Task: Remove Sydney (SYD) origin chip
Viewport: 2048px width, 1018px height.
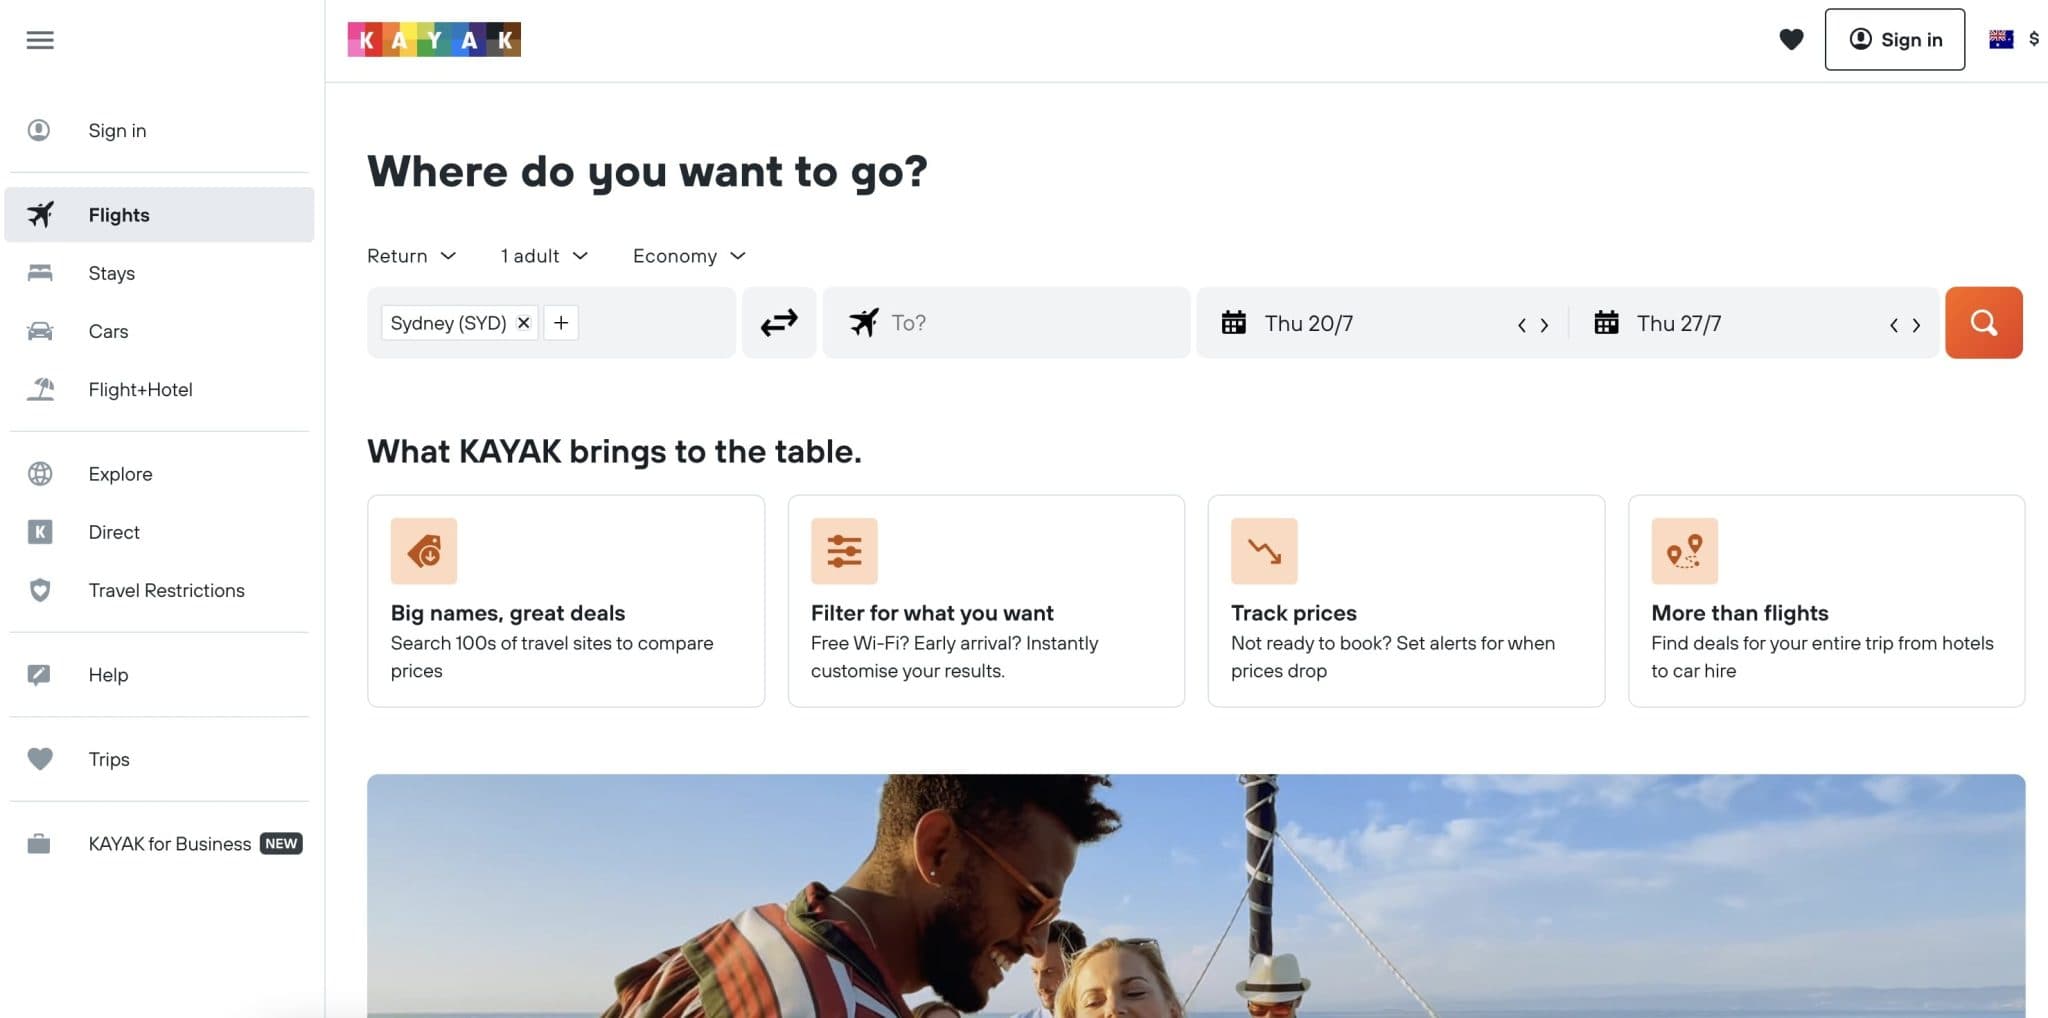Action: (523, 323)
